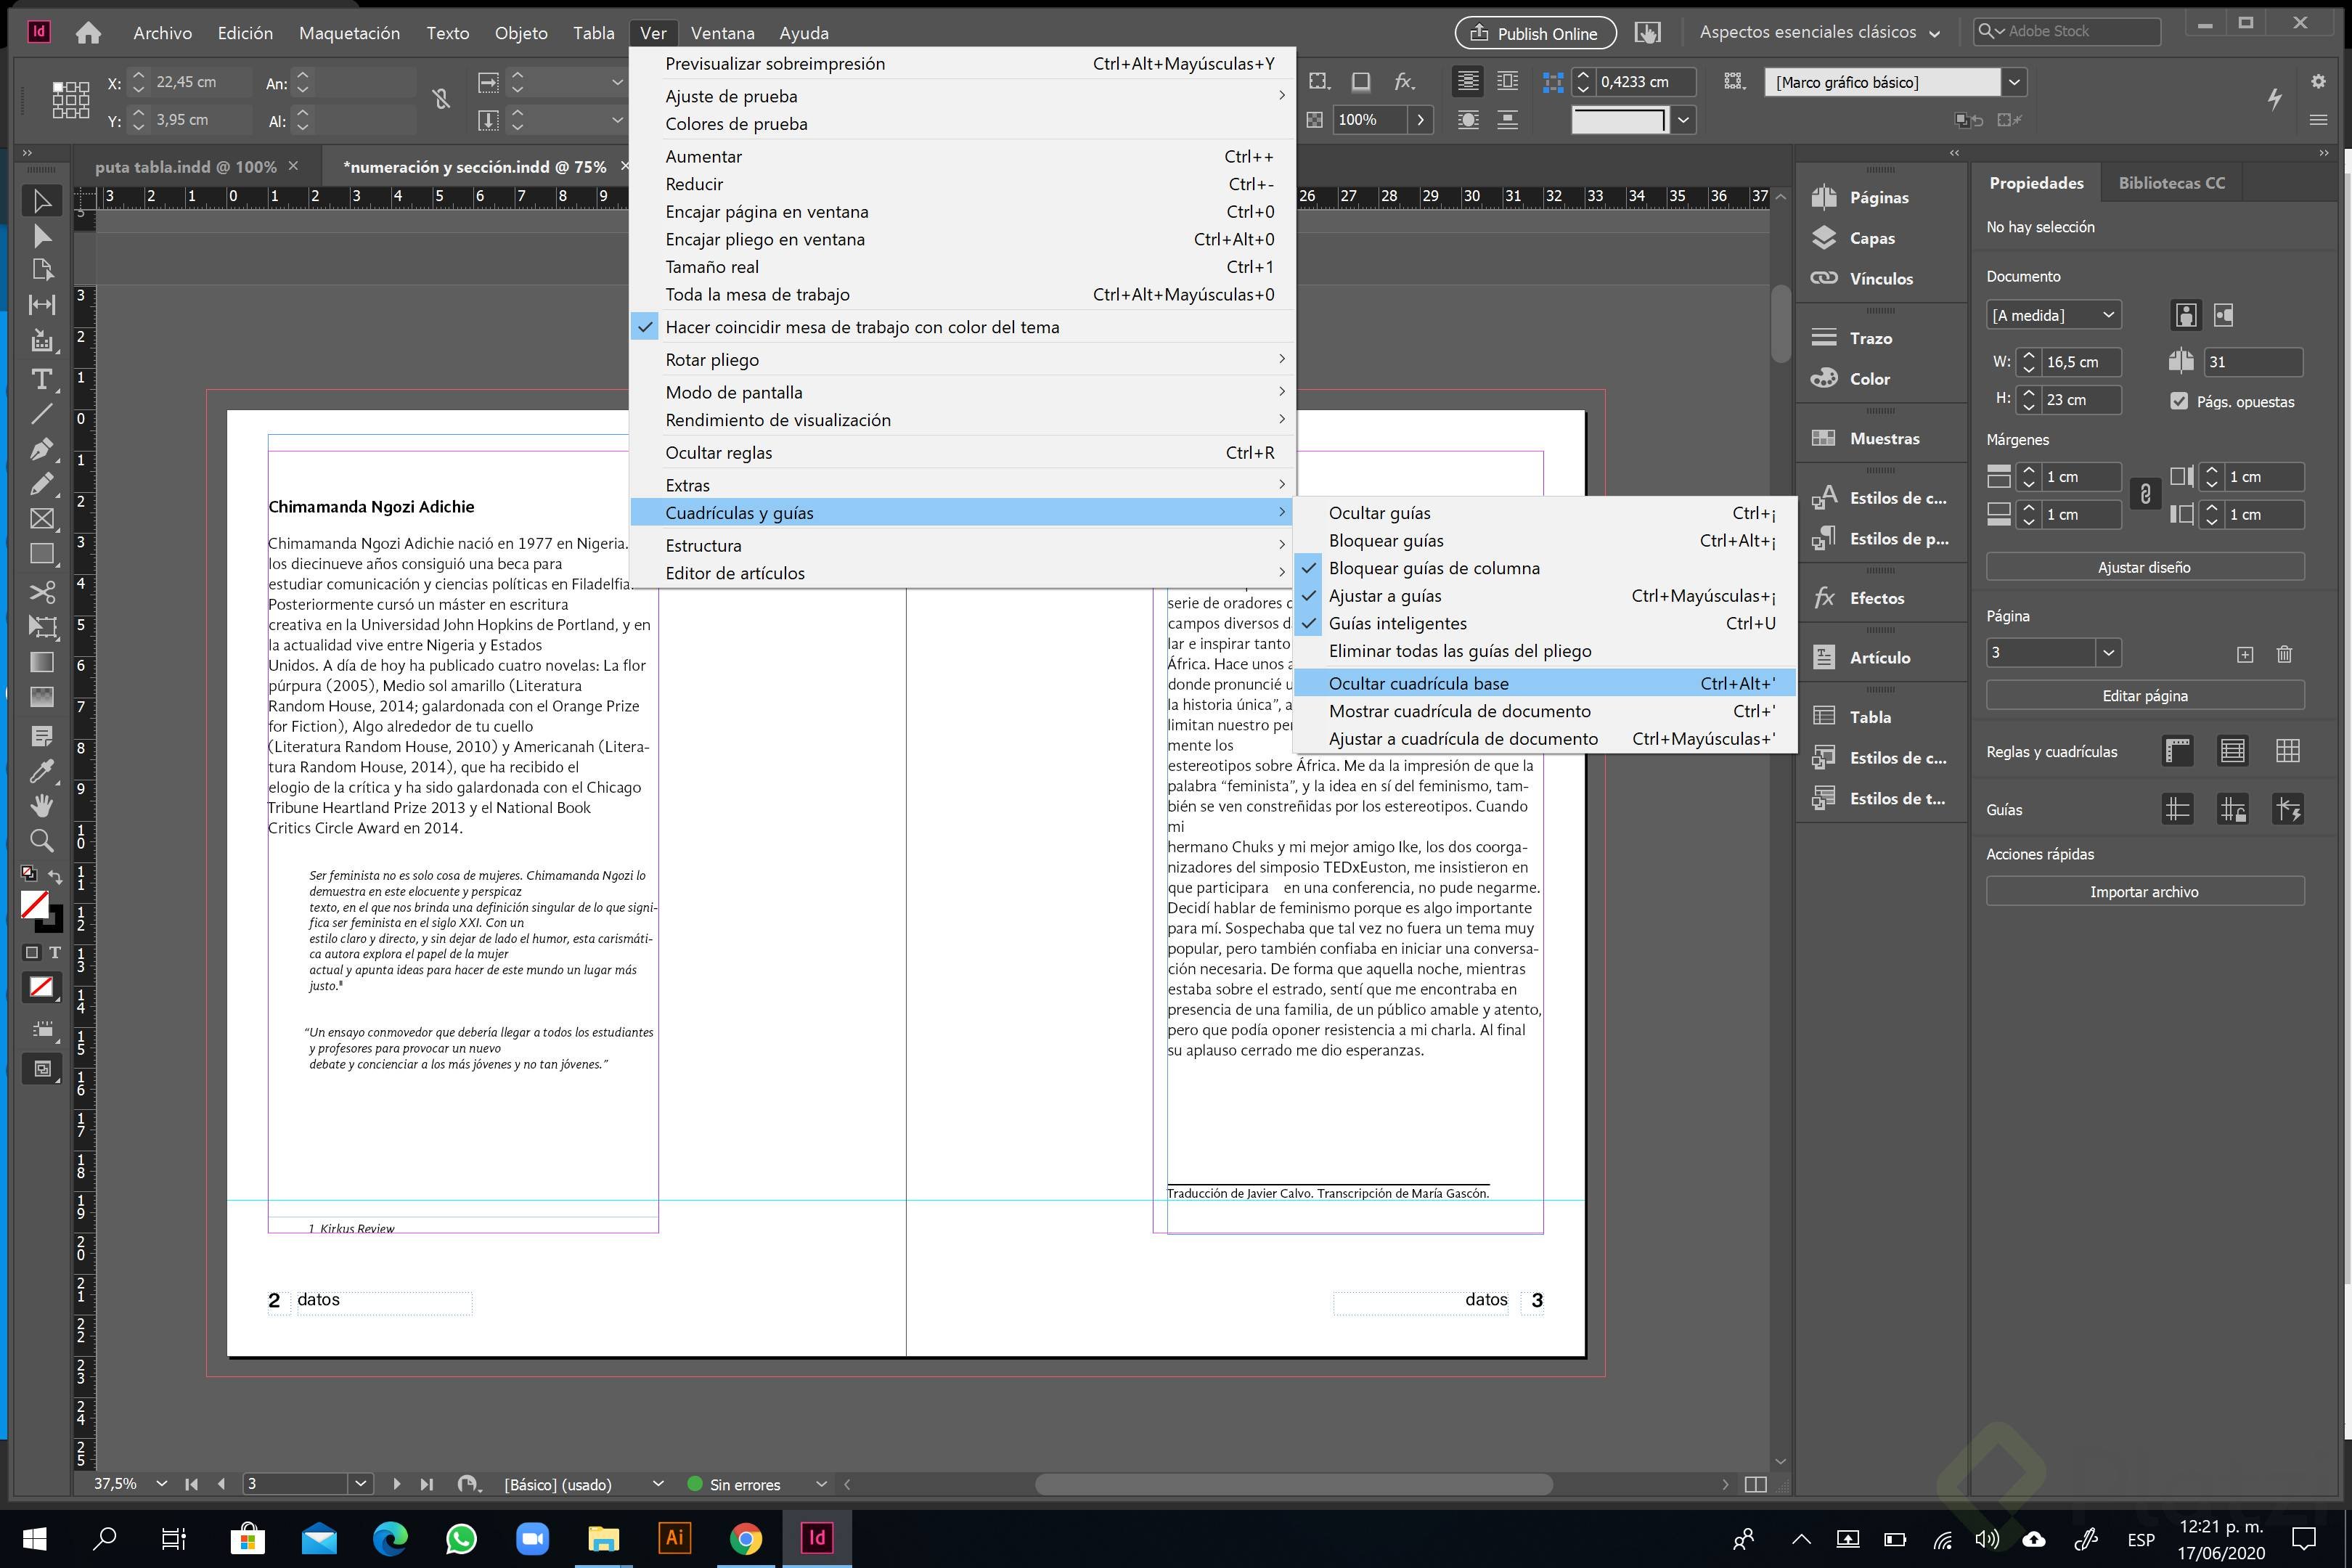Open the zoom level 37,5% dropdown
Image resolution: width=2352 pixels, height=1568 pixels.
click(x=161, y=1484)
